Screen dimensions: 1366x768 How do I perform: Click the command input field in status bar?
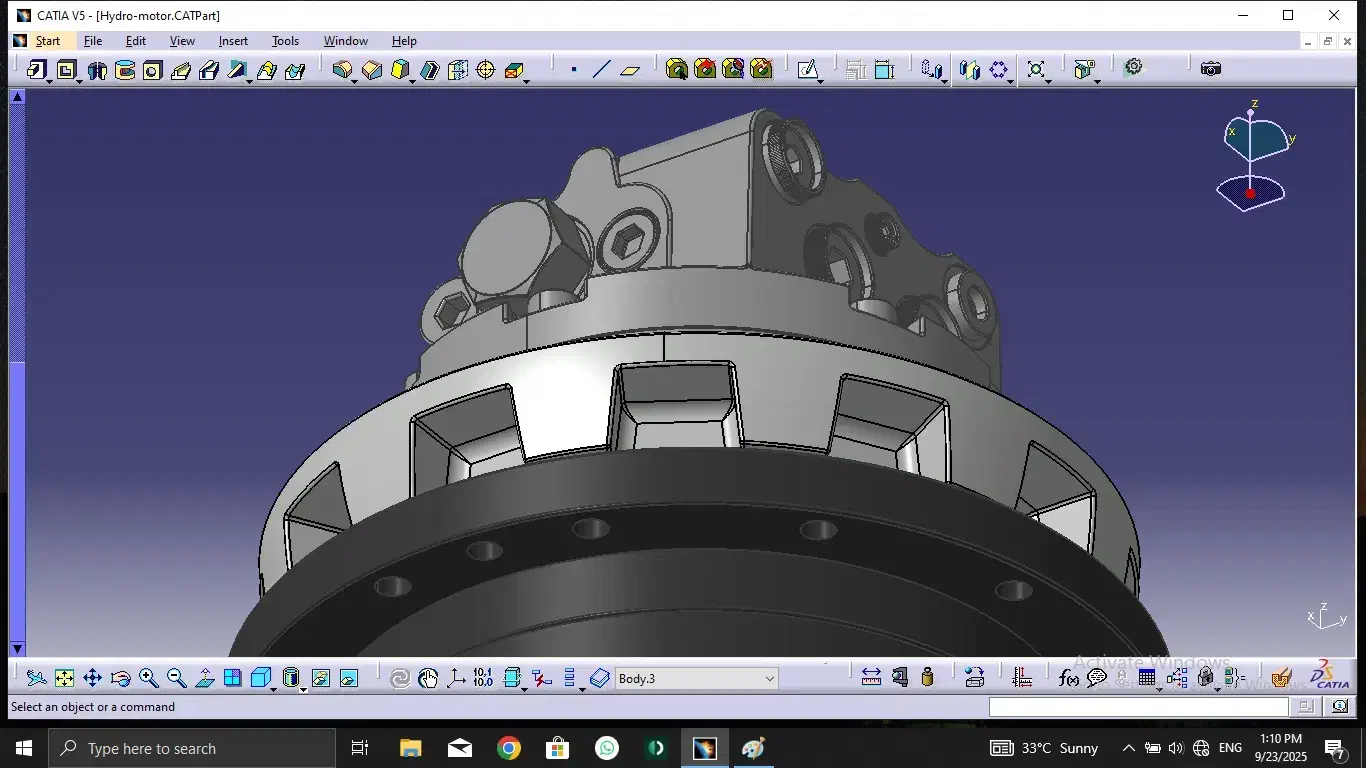[x=1138, y=707]
